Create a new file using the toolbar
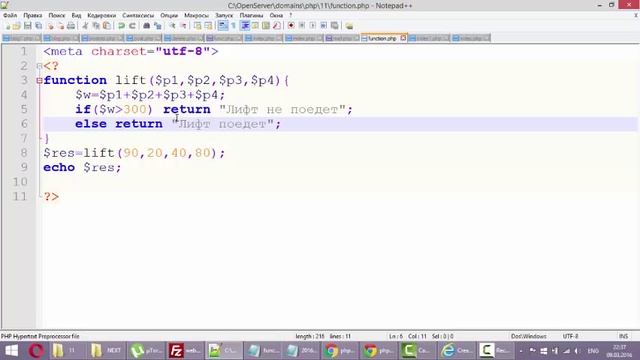Screen dimensions: 640x360 pyautogui.click(x=7, y=26)
